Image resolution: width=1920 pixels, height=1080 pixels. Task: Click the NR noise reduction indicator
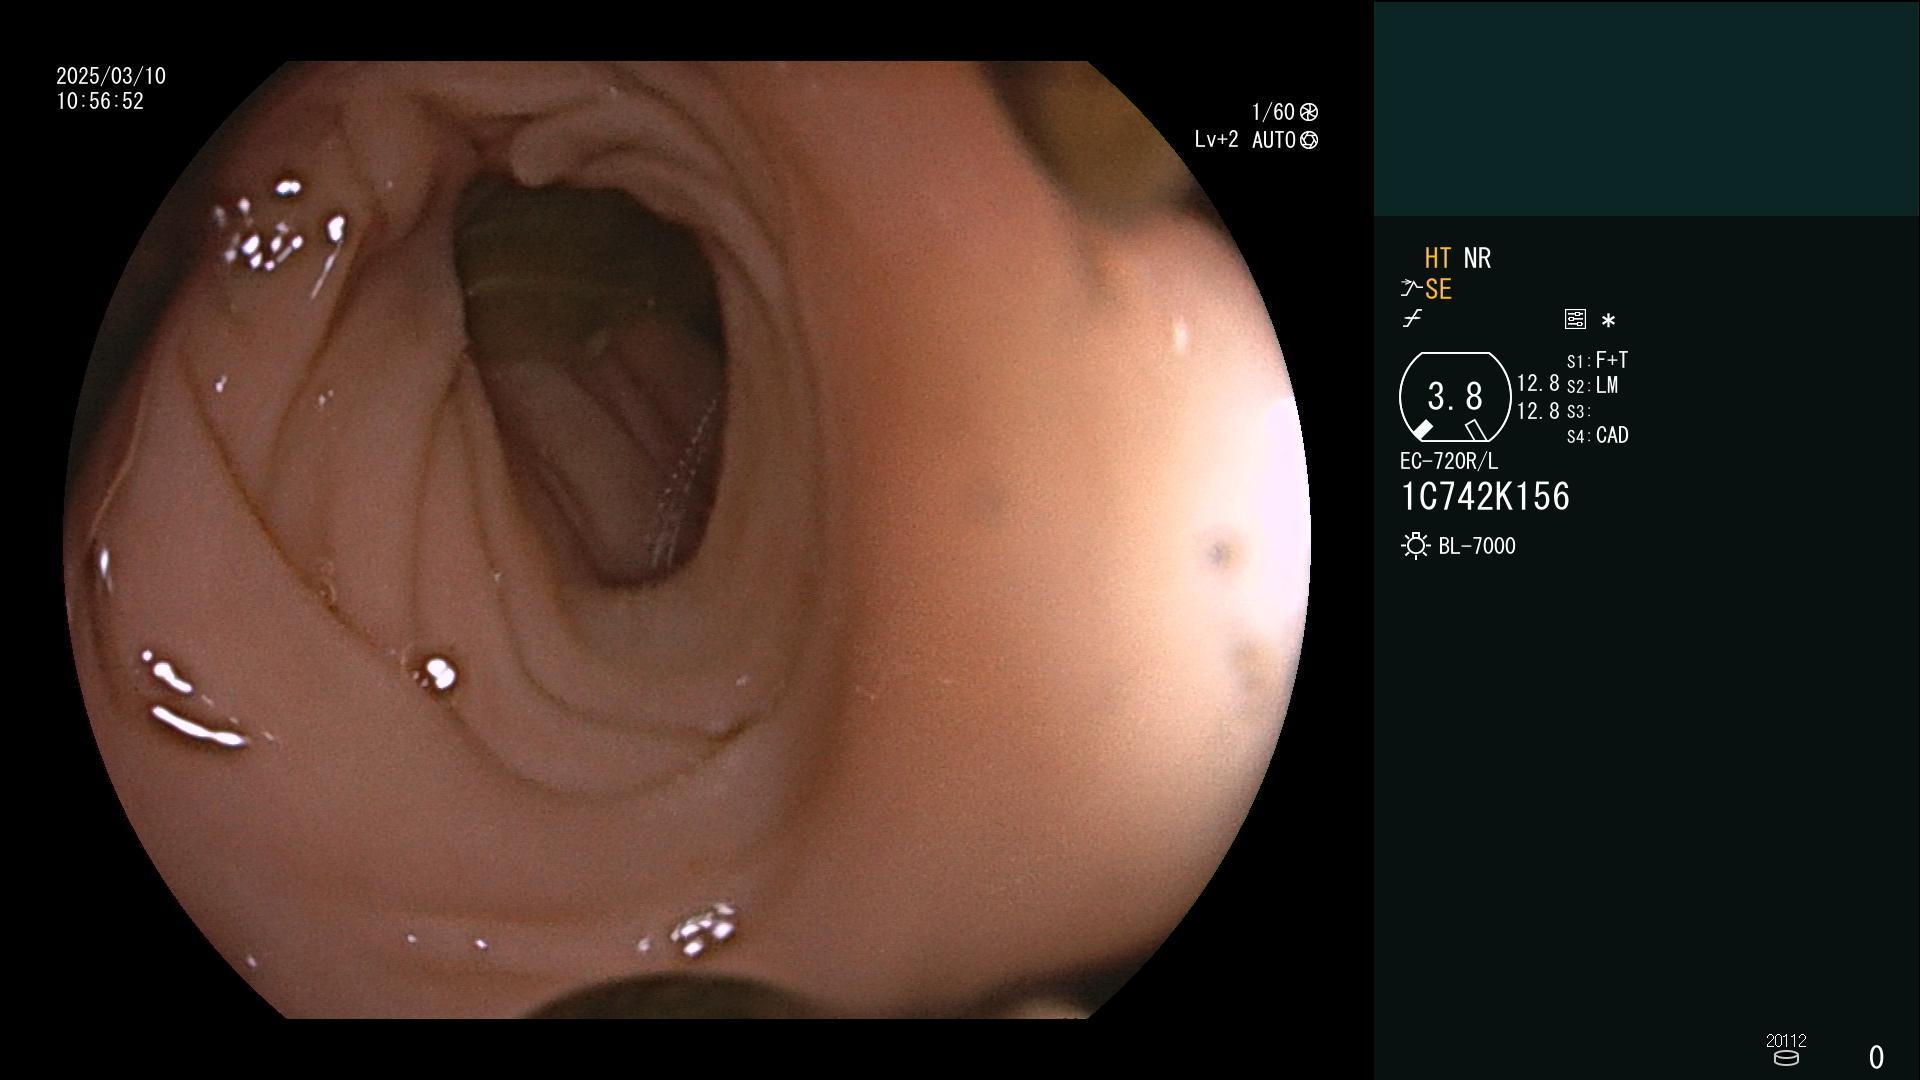coord(1477,258)
